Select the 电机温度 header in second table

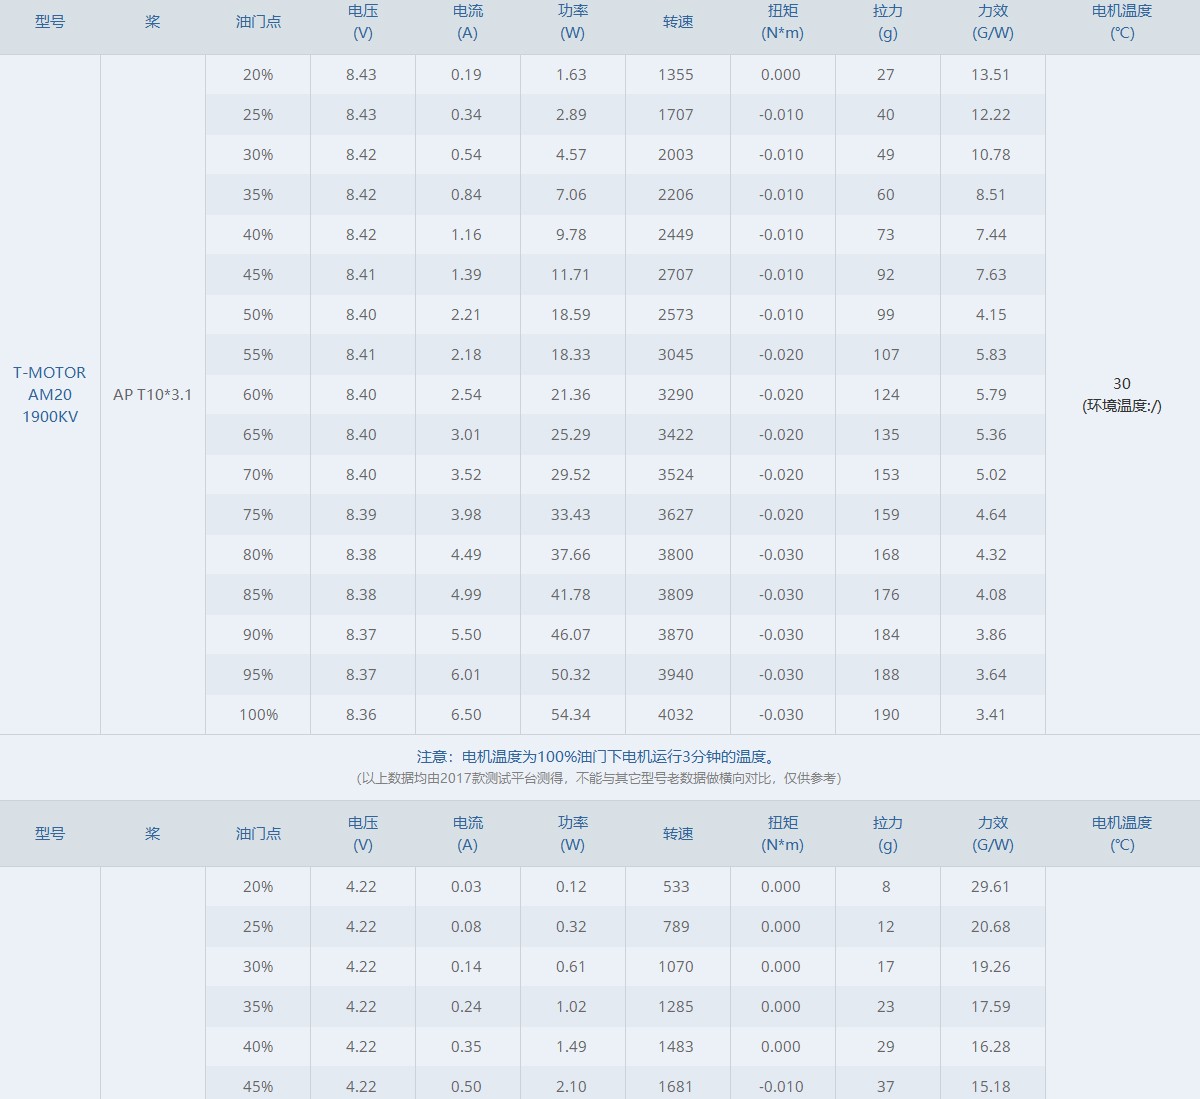pyautogui.click(x=1122, y=834)
